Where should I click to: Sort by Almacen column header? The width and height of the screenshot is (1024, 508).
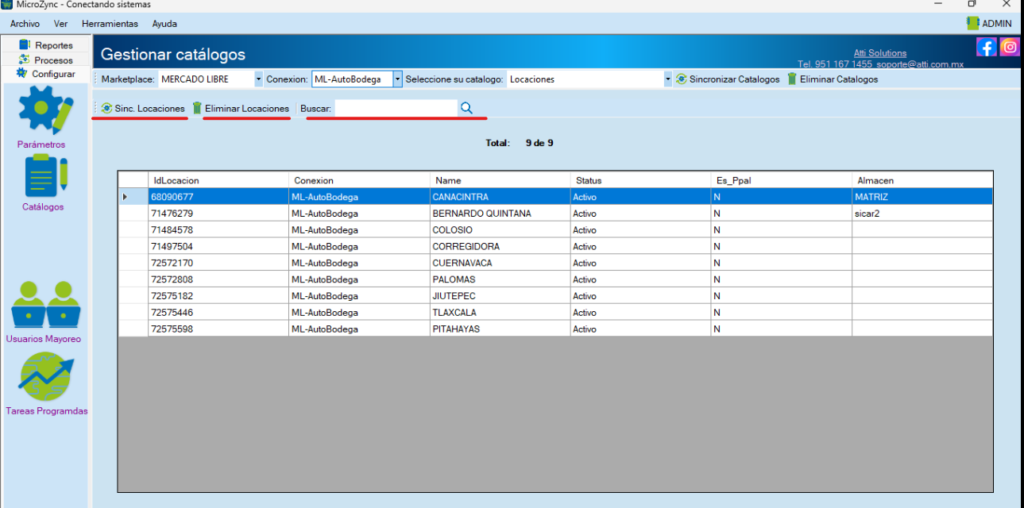coord(922,180)
